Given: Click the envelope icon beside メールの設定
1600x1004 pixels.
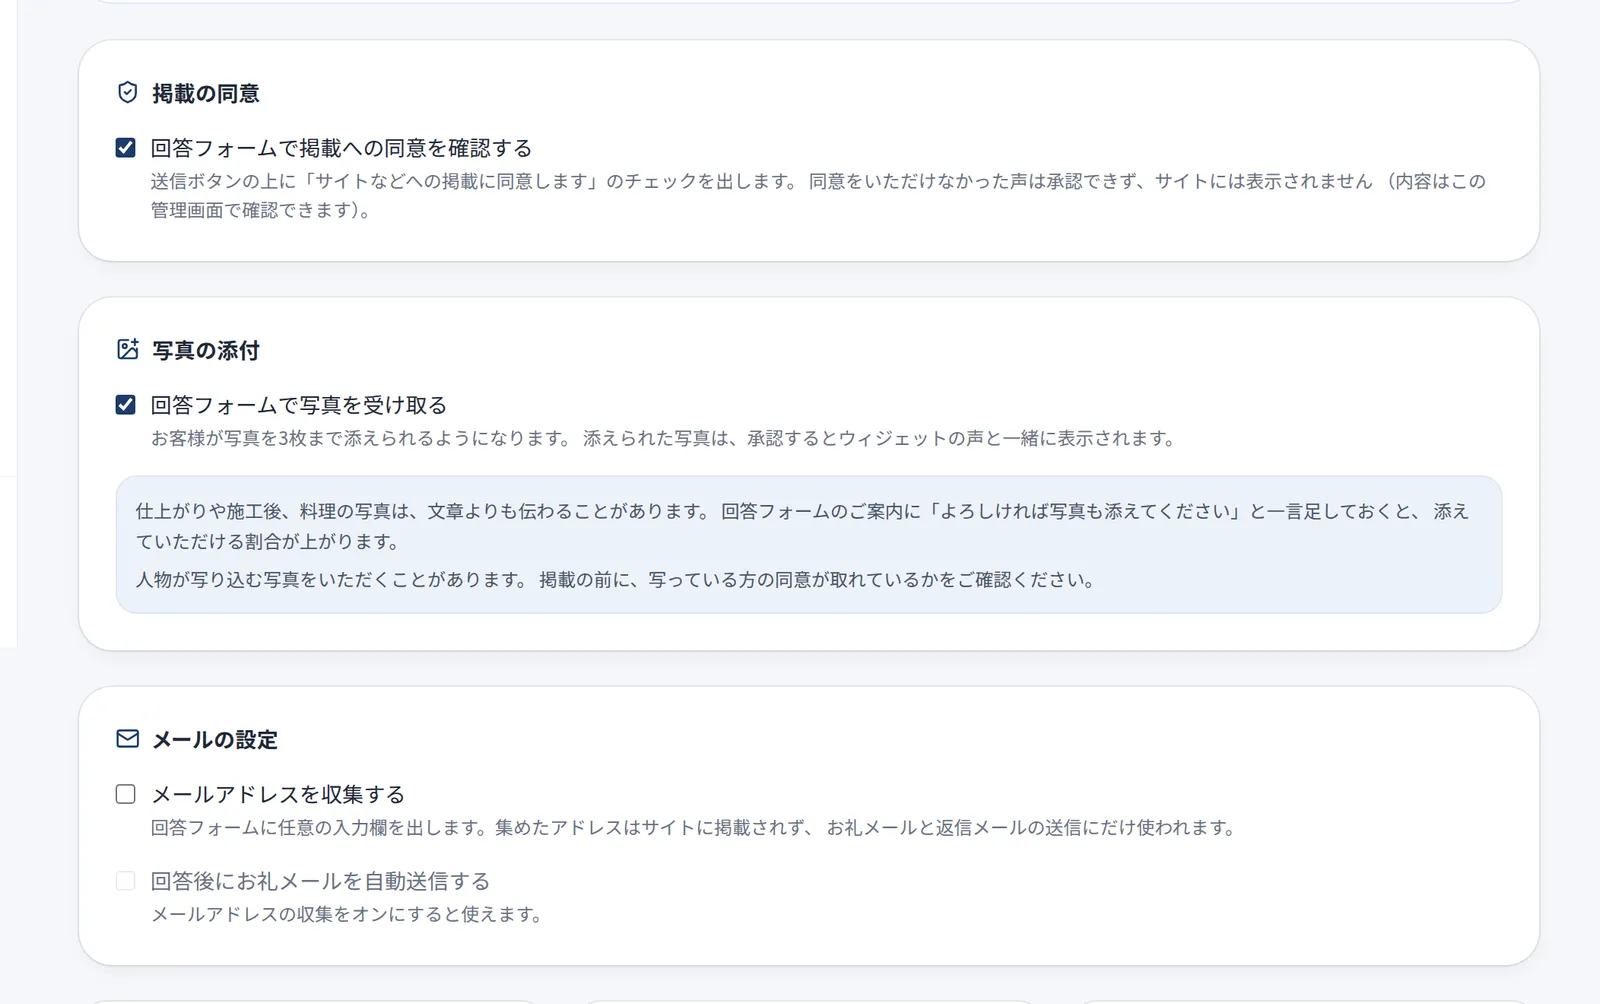Looking at the screenshot, I should click(x=127, y=739).
